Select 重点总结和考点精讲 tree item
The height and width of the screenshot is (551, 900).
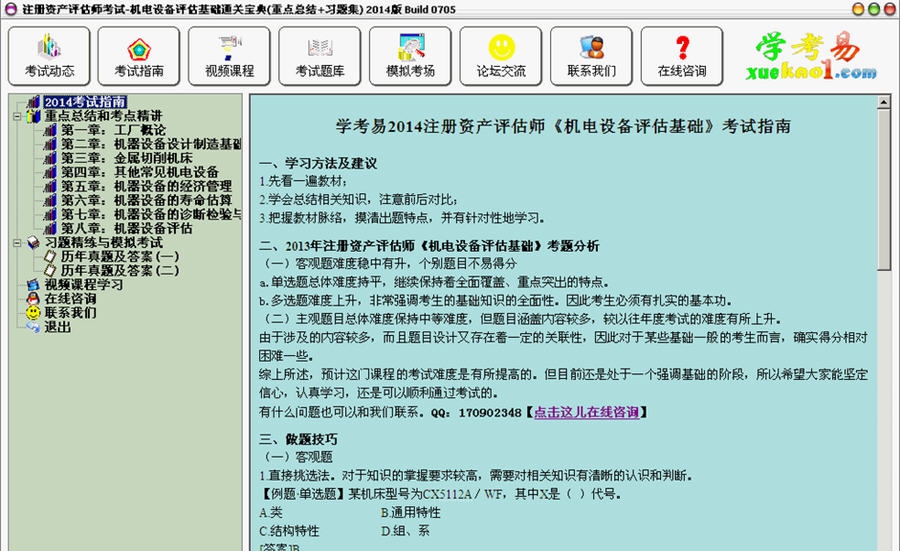click(x=103, y=116)
